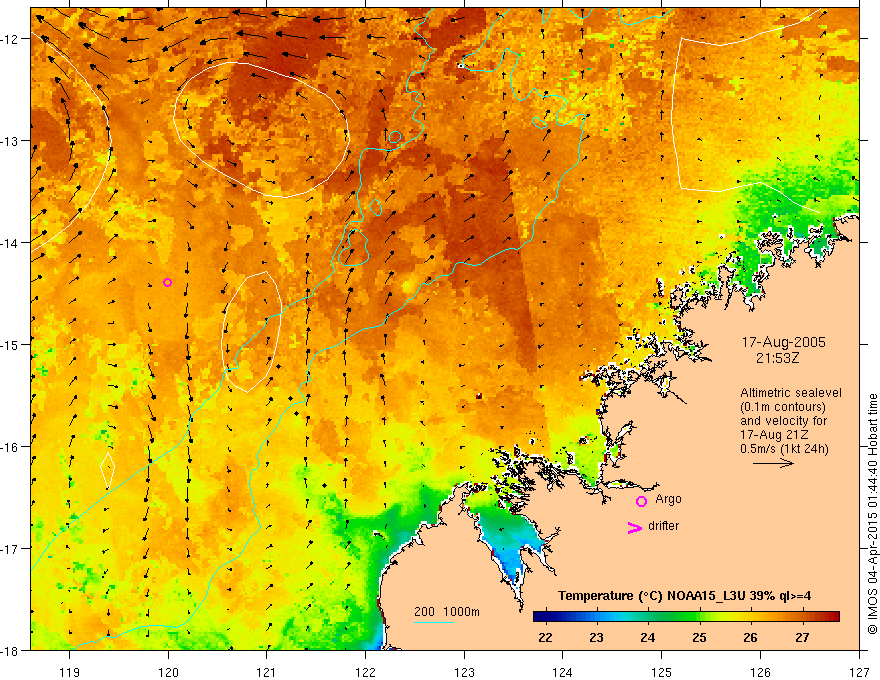Click longitude axis label 127

pyautogui.click(x=859, y=672)
